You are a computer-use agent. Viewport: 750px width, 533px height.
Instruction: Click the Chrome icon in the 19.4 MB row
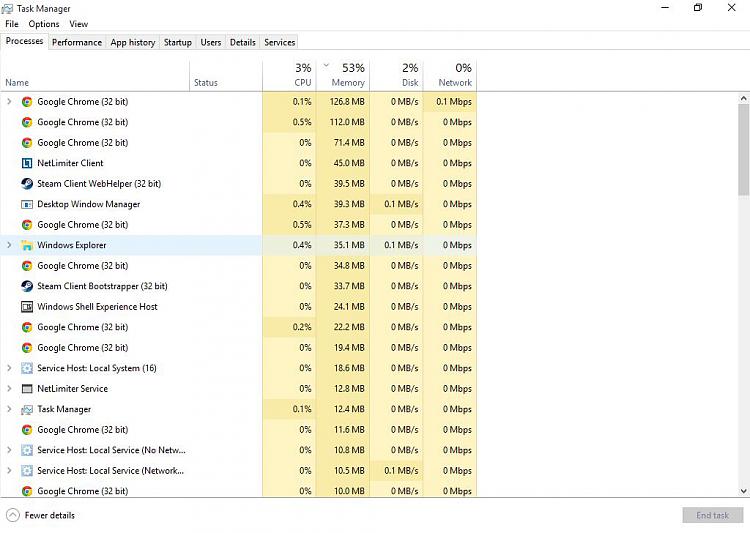(27, 348)
